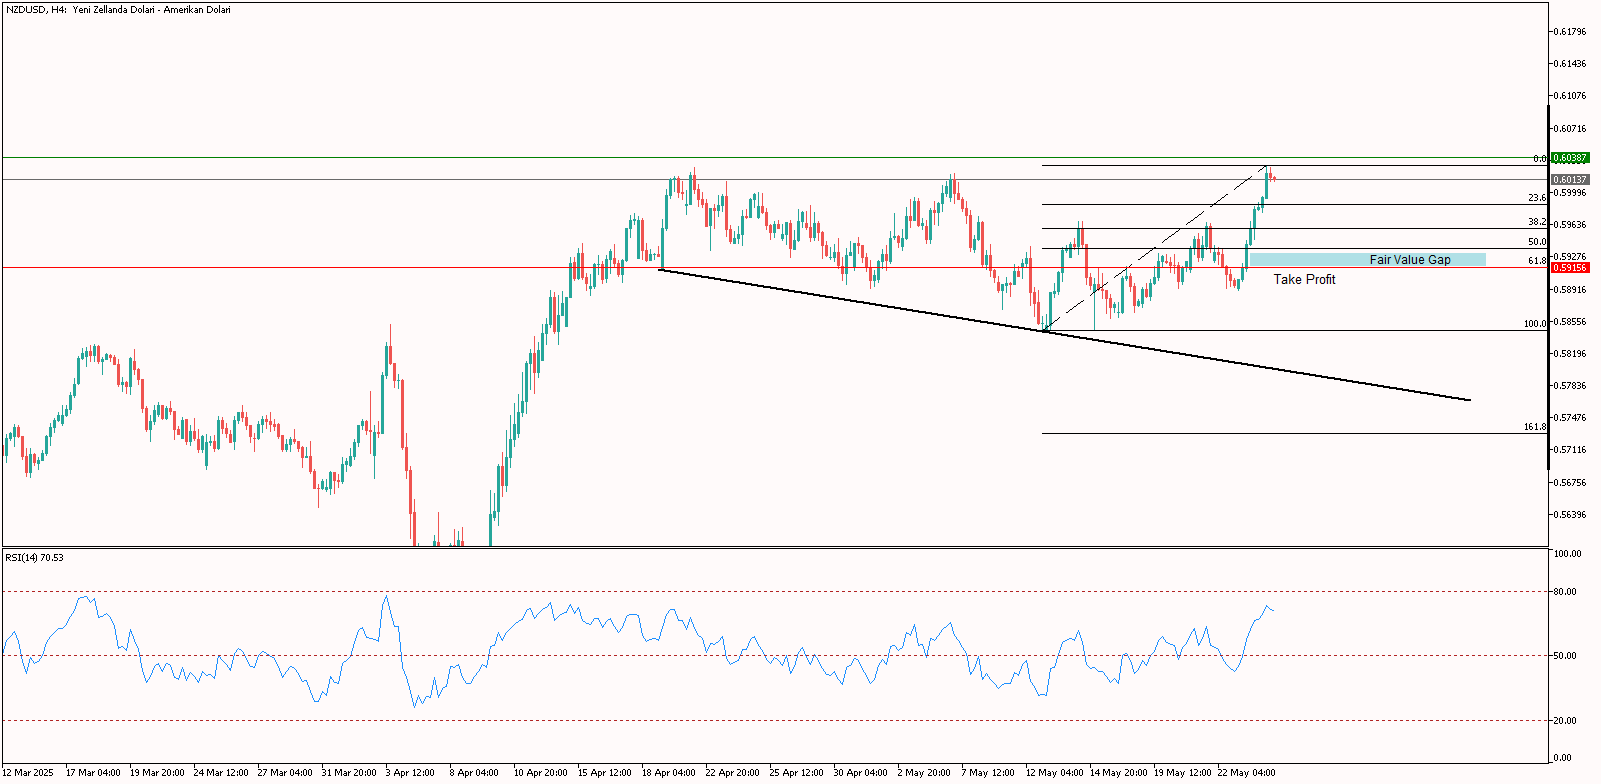Click the 0.61076 price scale value
Viewport: 1601px width, 784px height.
pyautogui.click(x=1570, y=96)
